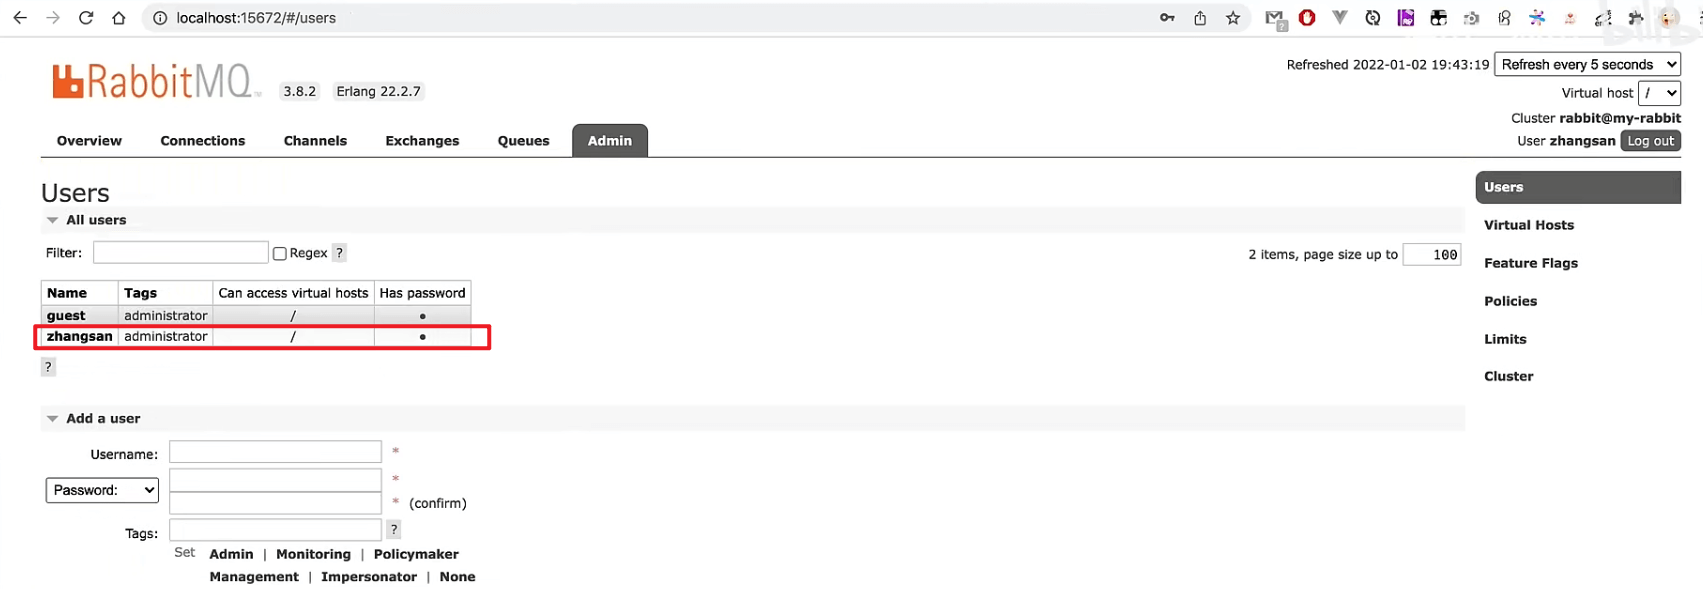Viewport: 1703px width, 589px height.
Task: Click the RabbitMQ logo
Action: coord(156,81)
